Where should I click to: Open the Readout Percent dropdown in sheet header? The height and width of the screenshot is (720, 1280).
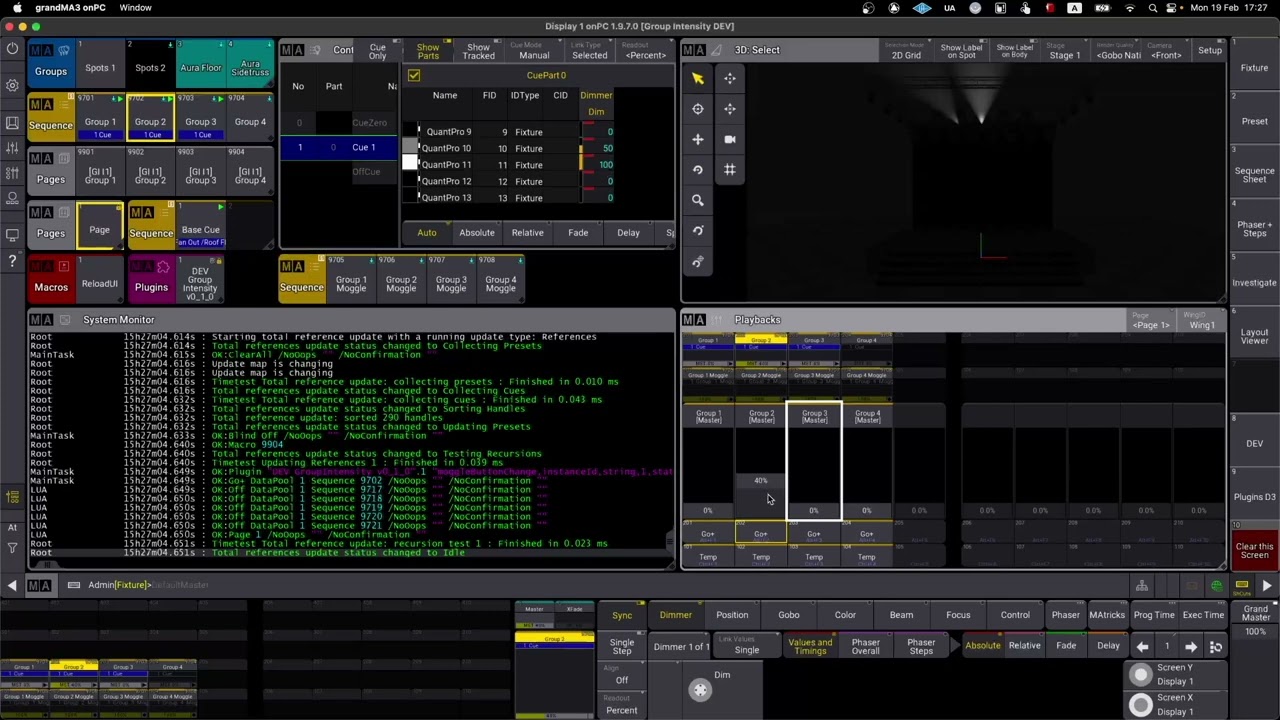[x=645, y=51]
